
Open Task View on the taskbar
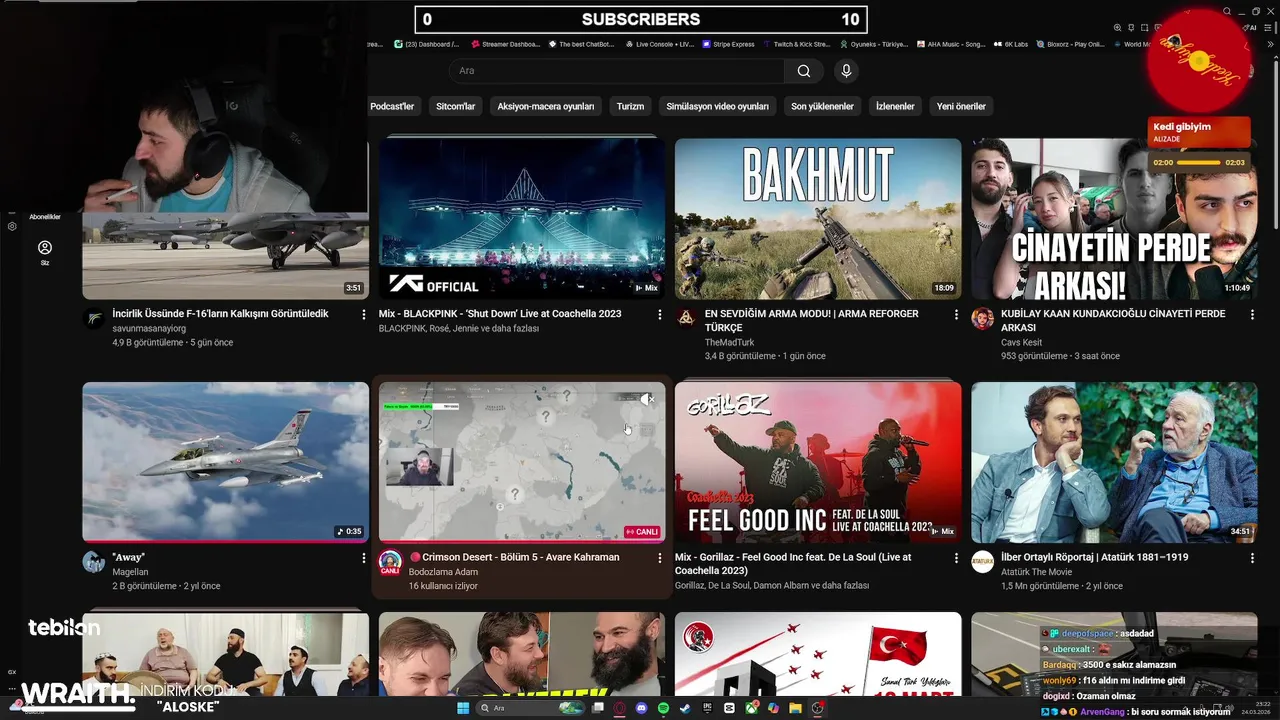598,708
